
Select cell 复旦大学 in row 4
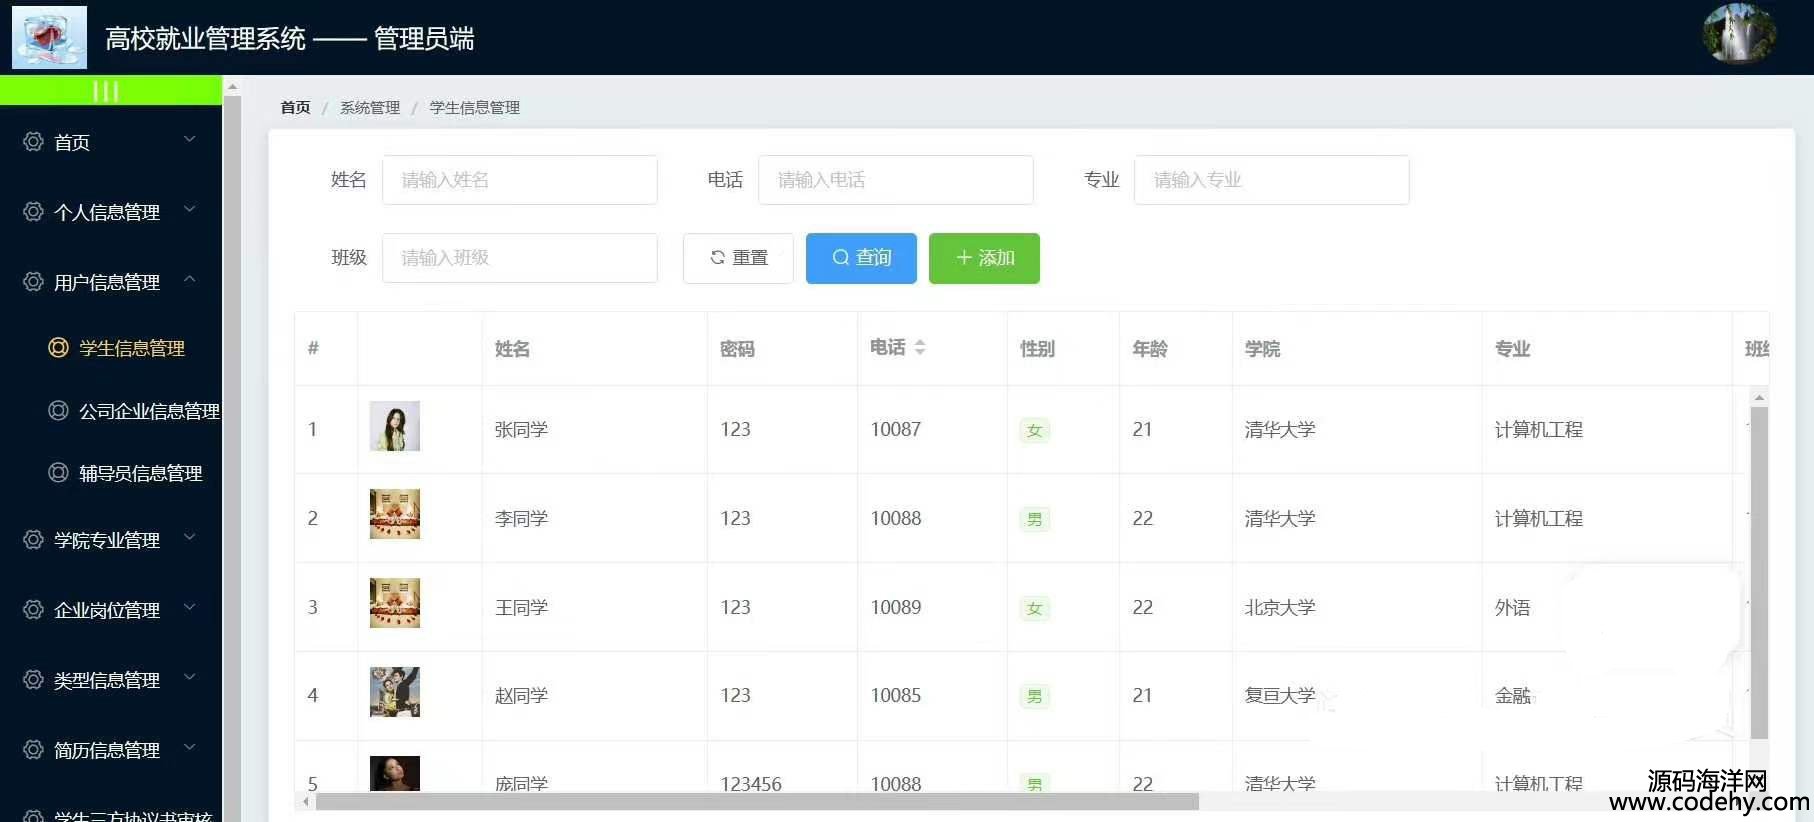(1280, 695)
